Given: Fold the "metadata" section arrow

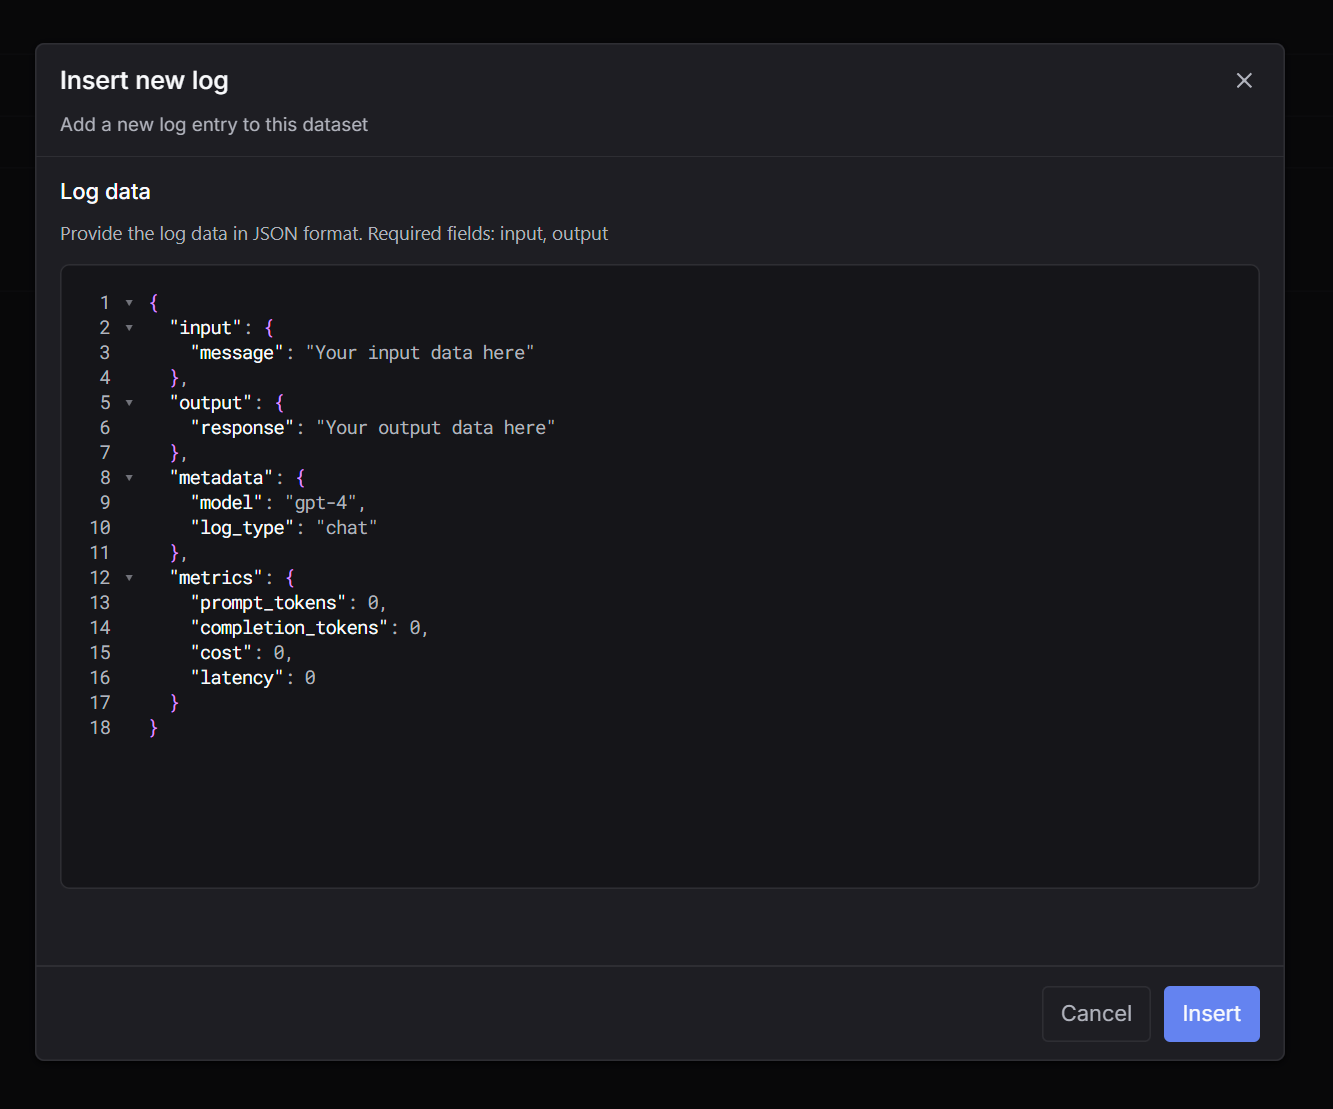Looking at the screenshot, I should (129, 478).
